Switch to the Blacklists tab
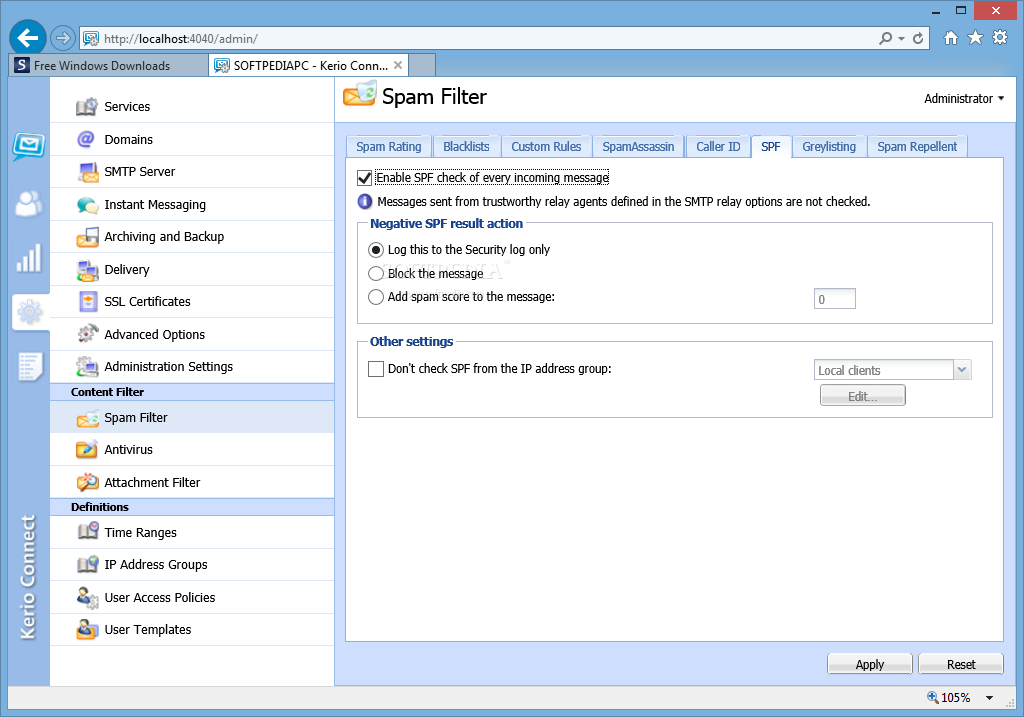 pyautogui.click(x=466, y=147)
